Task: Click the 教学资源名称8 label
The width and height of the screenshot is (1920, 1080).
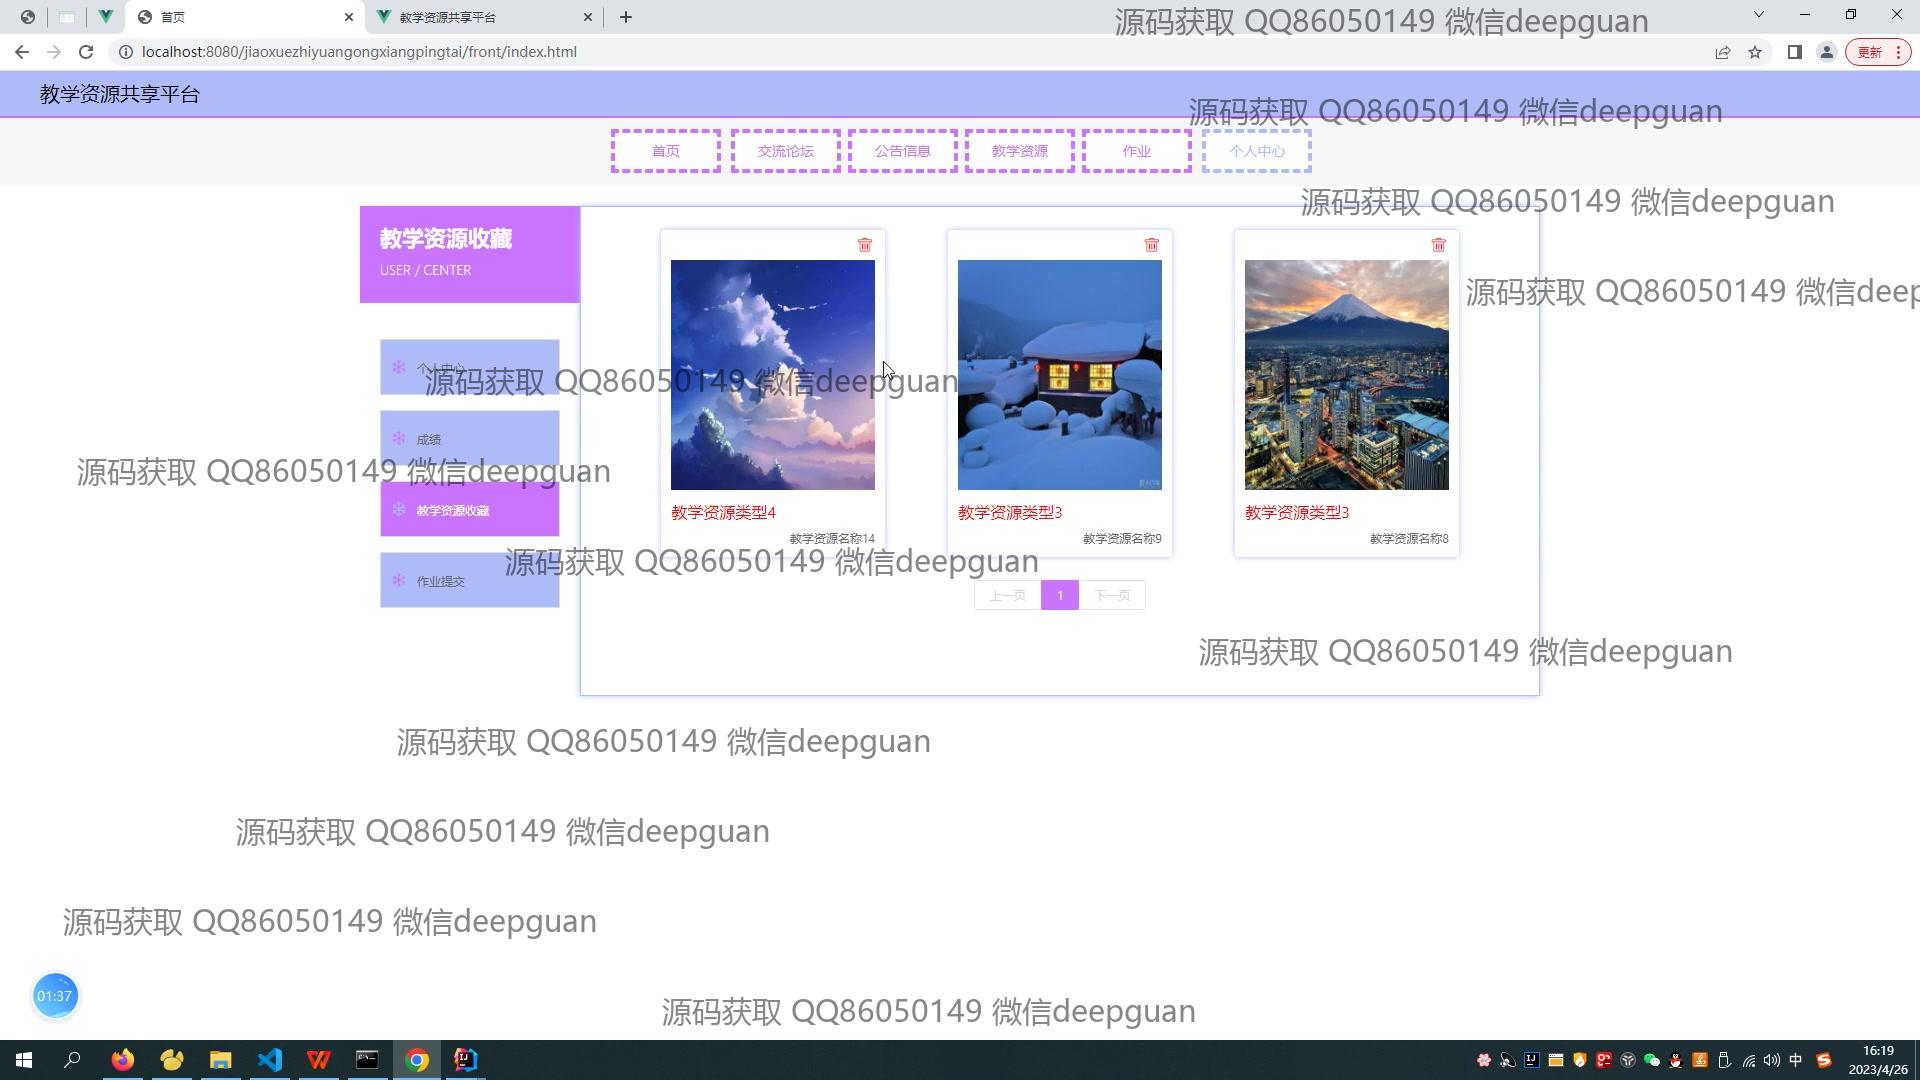Action: [x=1409, y=538]
